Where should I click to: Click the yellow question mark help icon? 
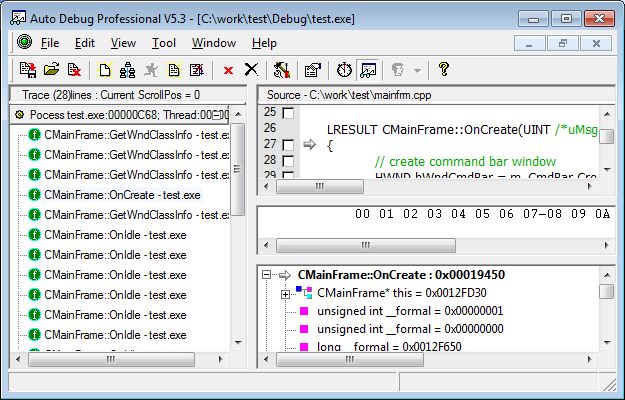(444, 70)
